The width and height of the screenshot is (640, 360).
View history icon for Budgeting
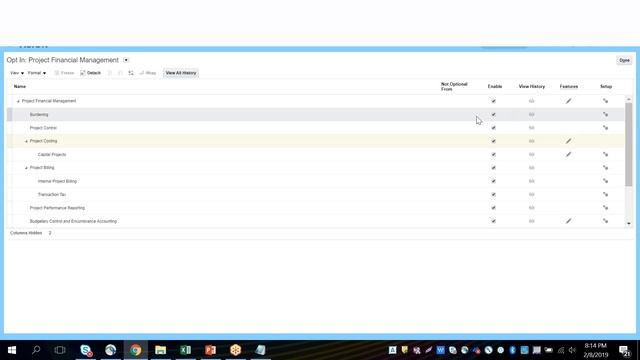(531, 114)
